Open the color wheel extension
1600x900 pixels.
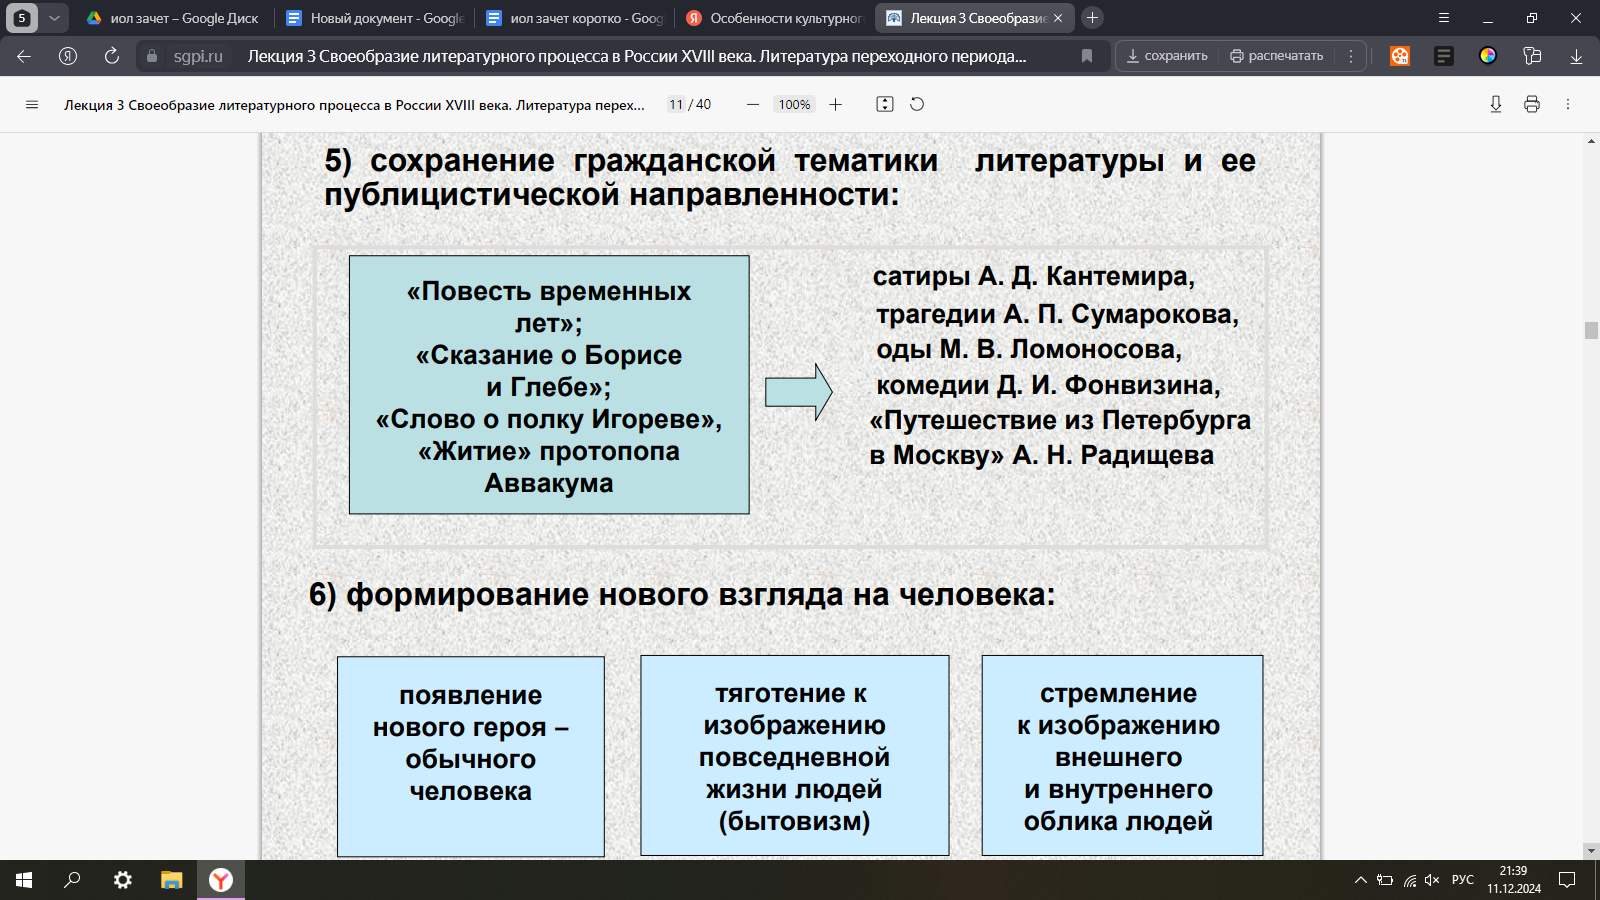[1488, 56]
